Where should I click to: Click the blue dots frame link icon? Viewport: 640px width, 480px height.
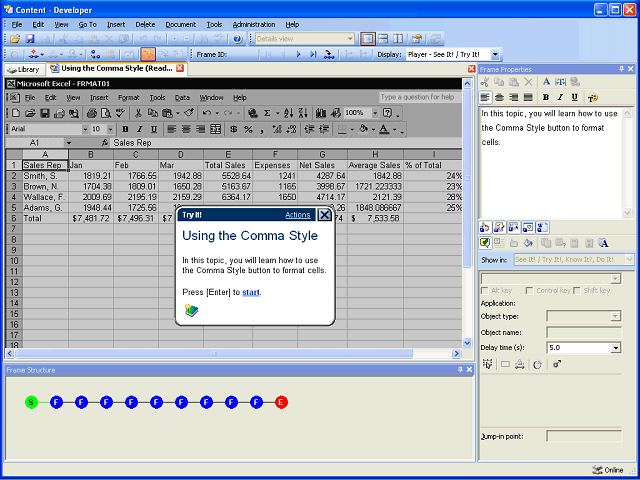(x=95, y=54)
